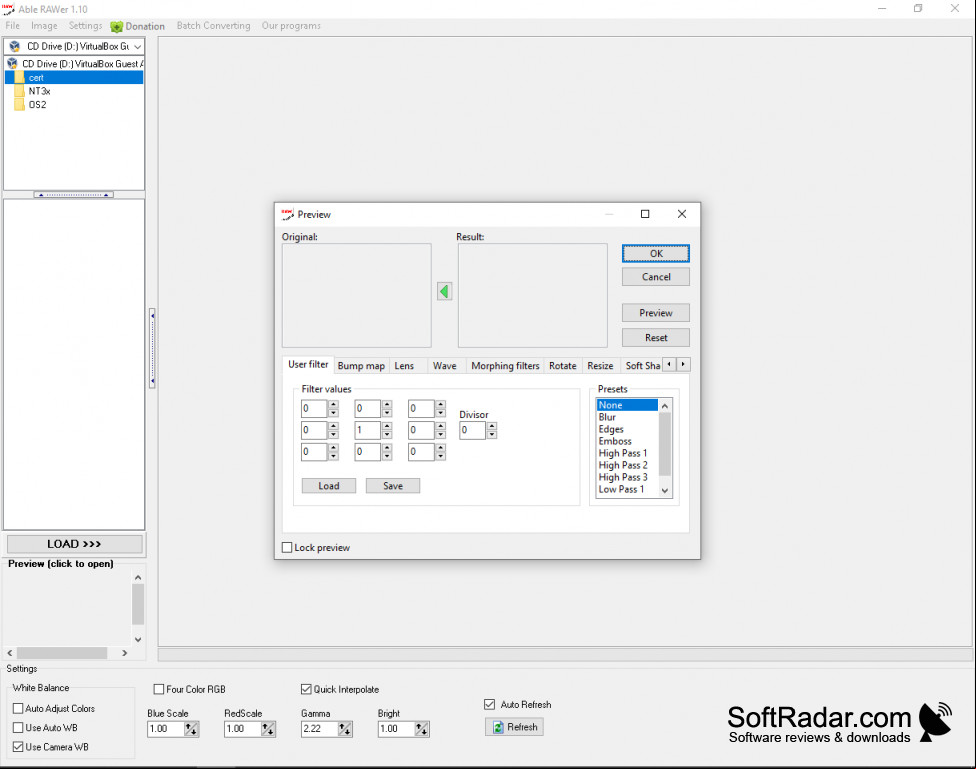Click Blue Scale adjust arrows icon

(191, 729)
